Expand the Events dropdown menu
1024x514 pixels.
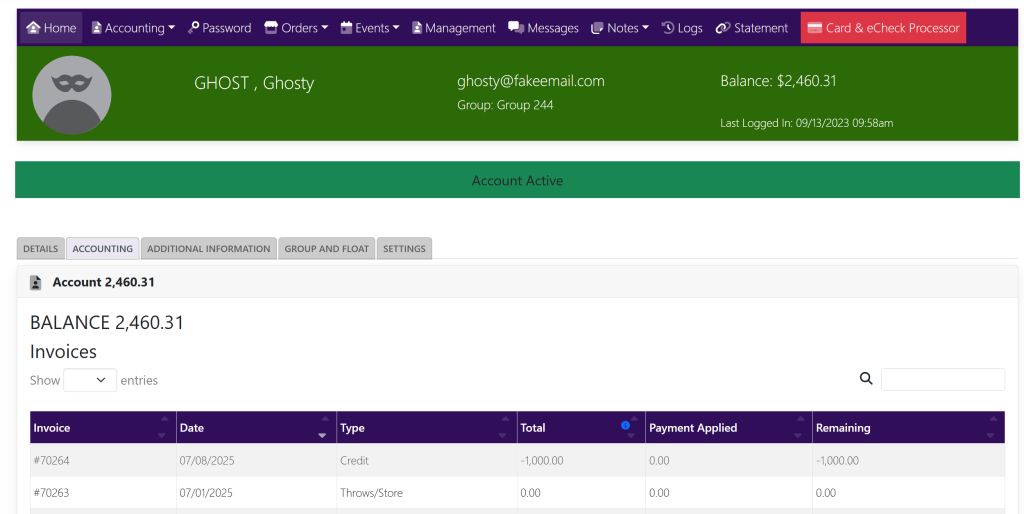coord(371,28)
